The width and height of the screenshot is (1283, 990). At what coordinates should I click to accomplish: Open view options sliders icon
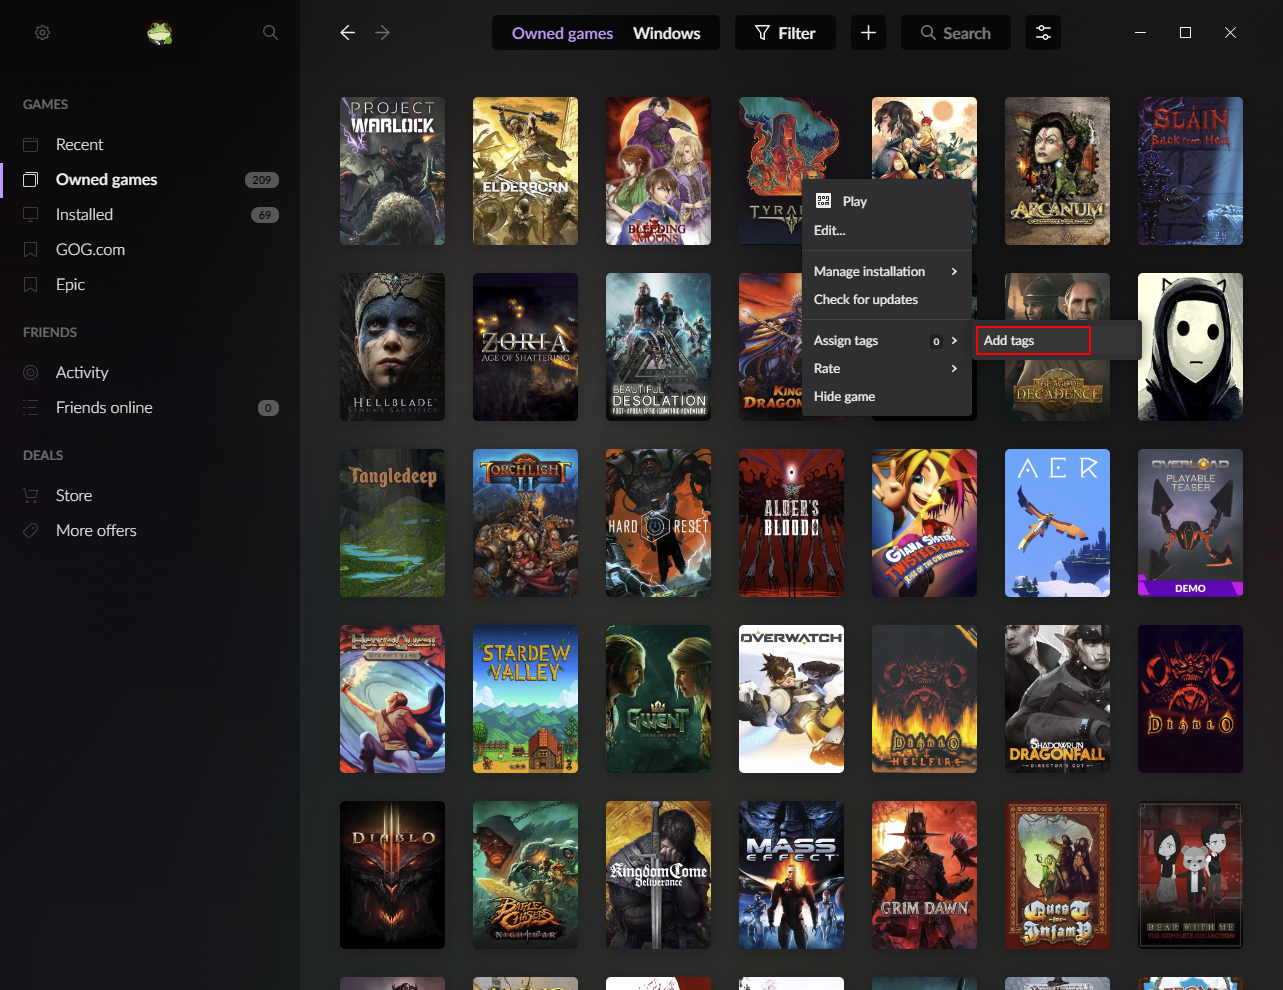[x=1043, y=33]
